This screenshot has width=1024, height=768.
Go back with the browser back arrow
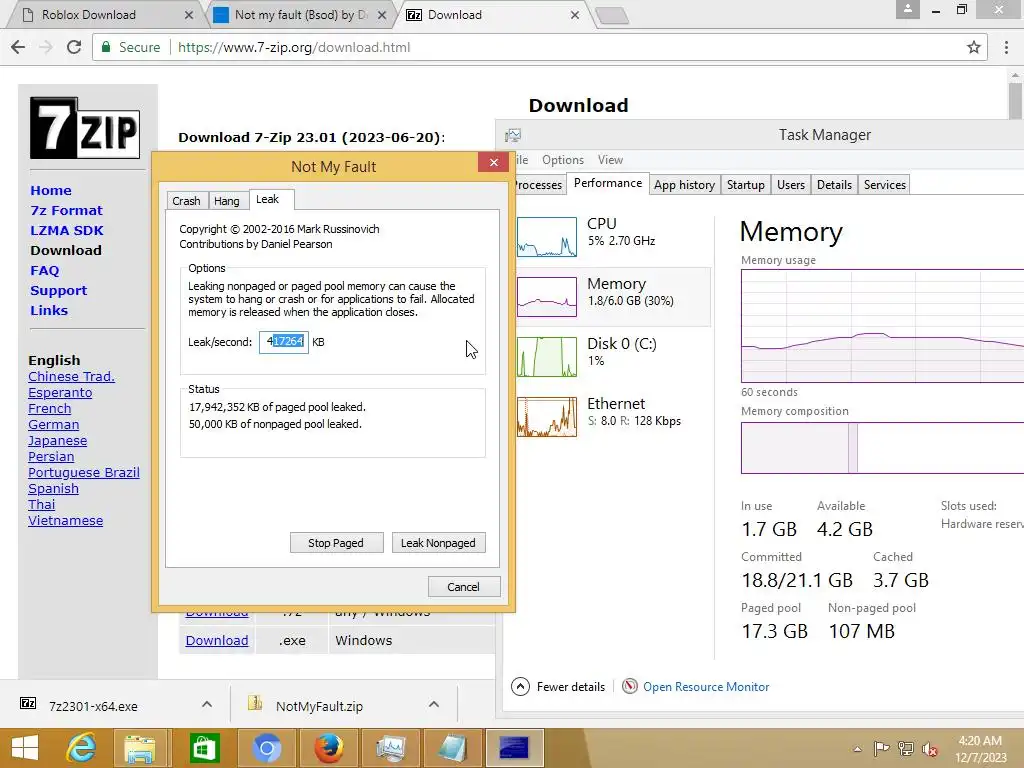18,47
